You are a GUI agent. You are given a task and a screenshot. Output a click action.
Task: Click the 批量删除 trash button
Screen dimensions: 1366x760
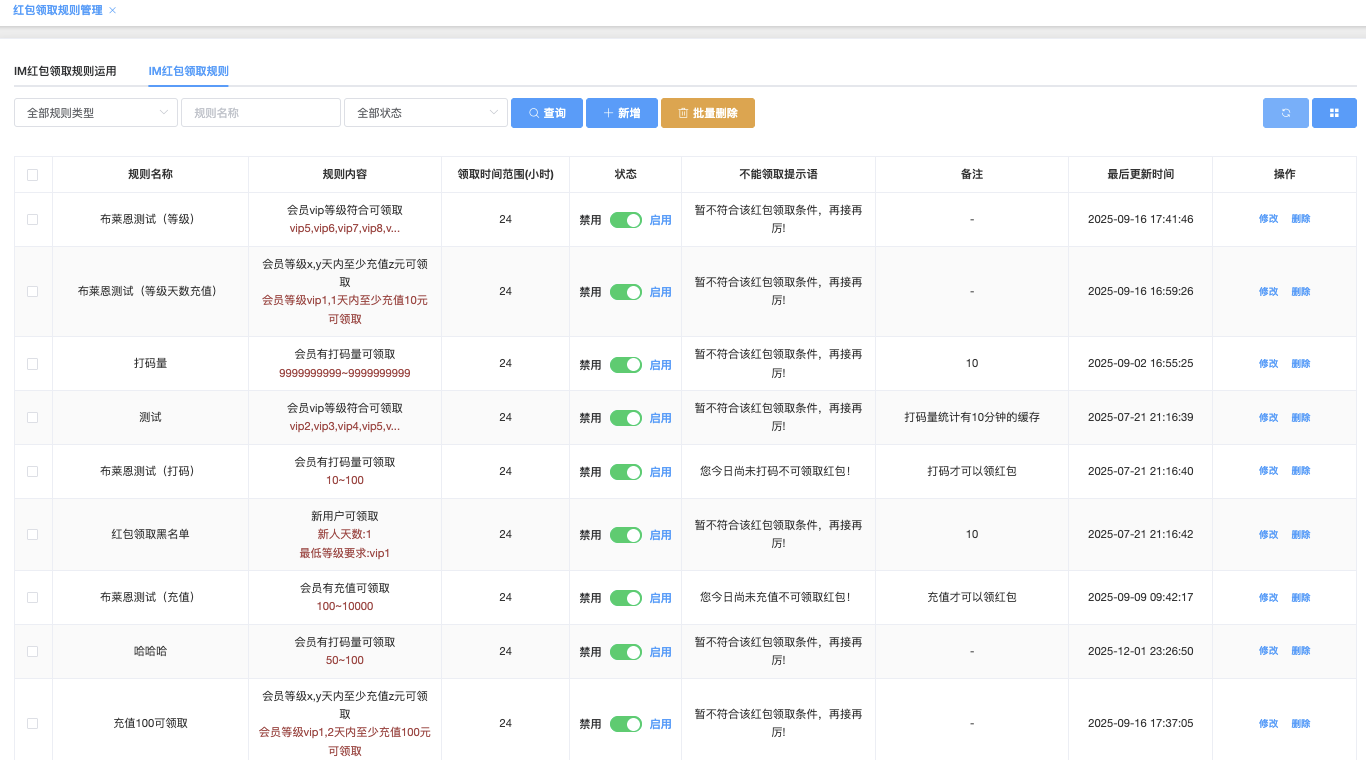tap(707, 113)
